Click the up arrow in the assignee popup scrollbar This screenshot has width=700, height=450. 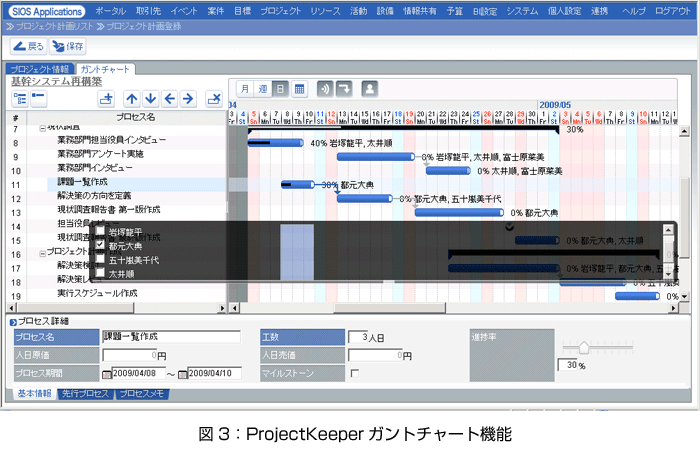[668, 230]
